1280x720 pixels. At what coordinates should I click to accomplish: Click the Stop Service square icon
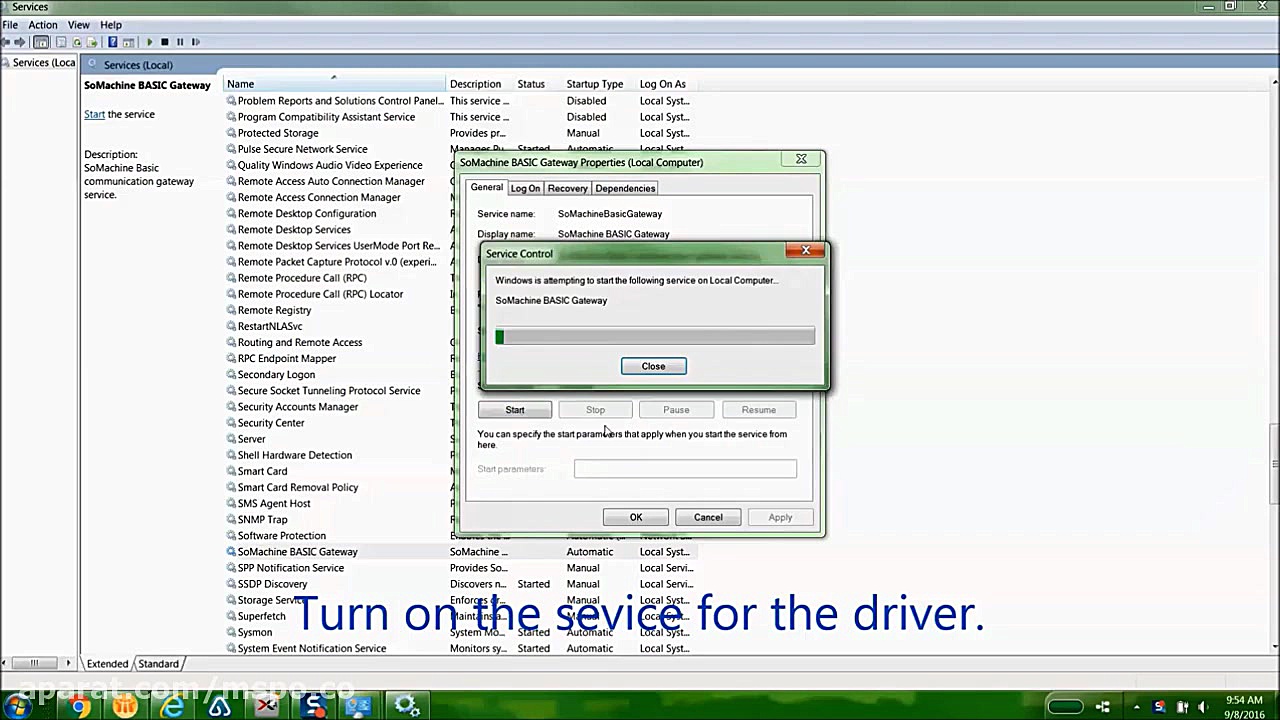[x=165, y=42]
